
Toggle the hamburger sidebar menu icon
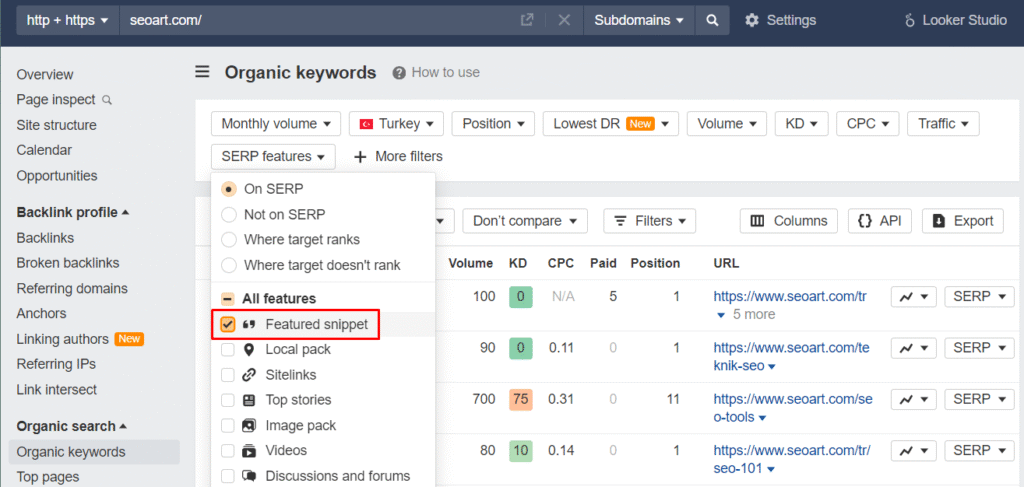click(x=202, y=72)
